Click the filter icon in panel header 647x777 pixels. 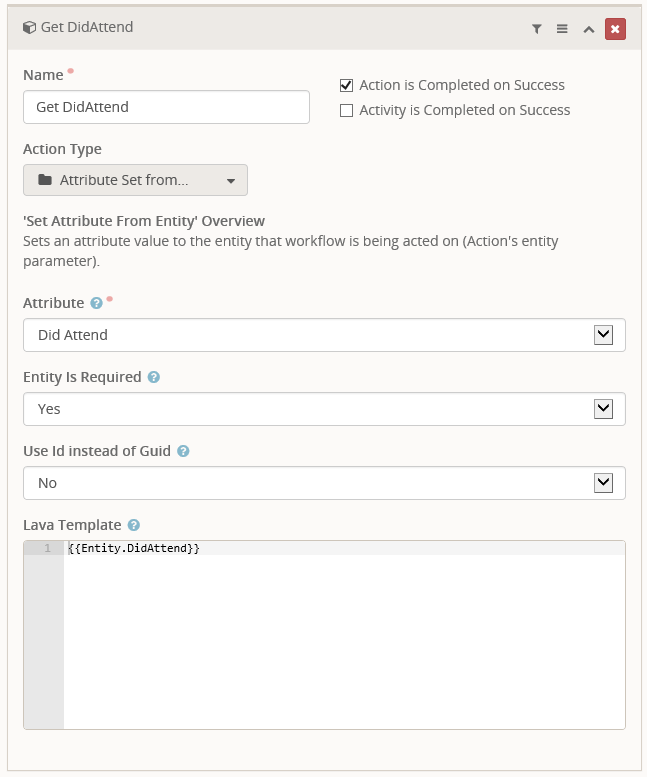pyautogui.click(x=536, y=29)
